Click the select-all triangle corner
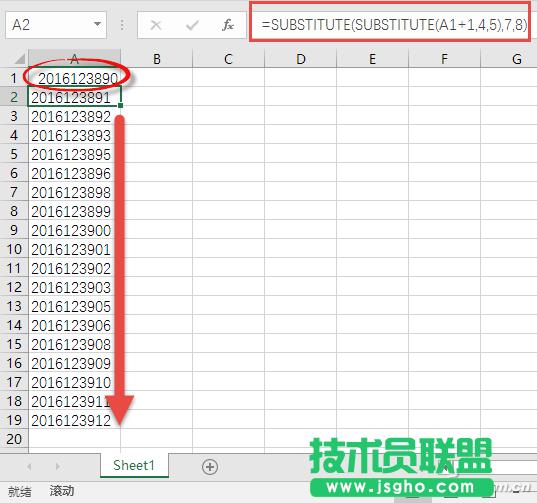This screenshot has width=537, height=503. pos(20,59)
